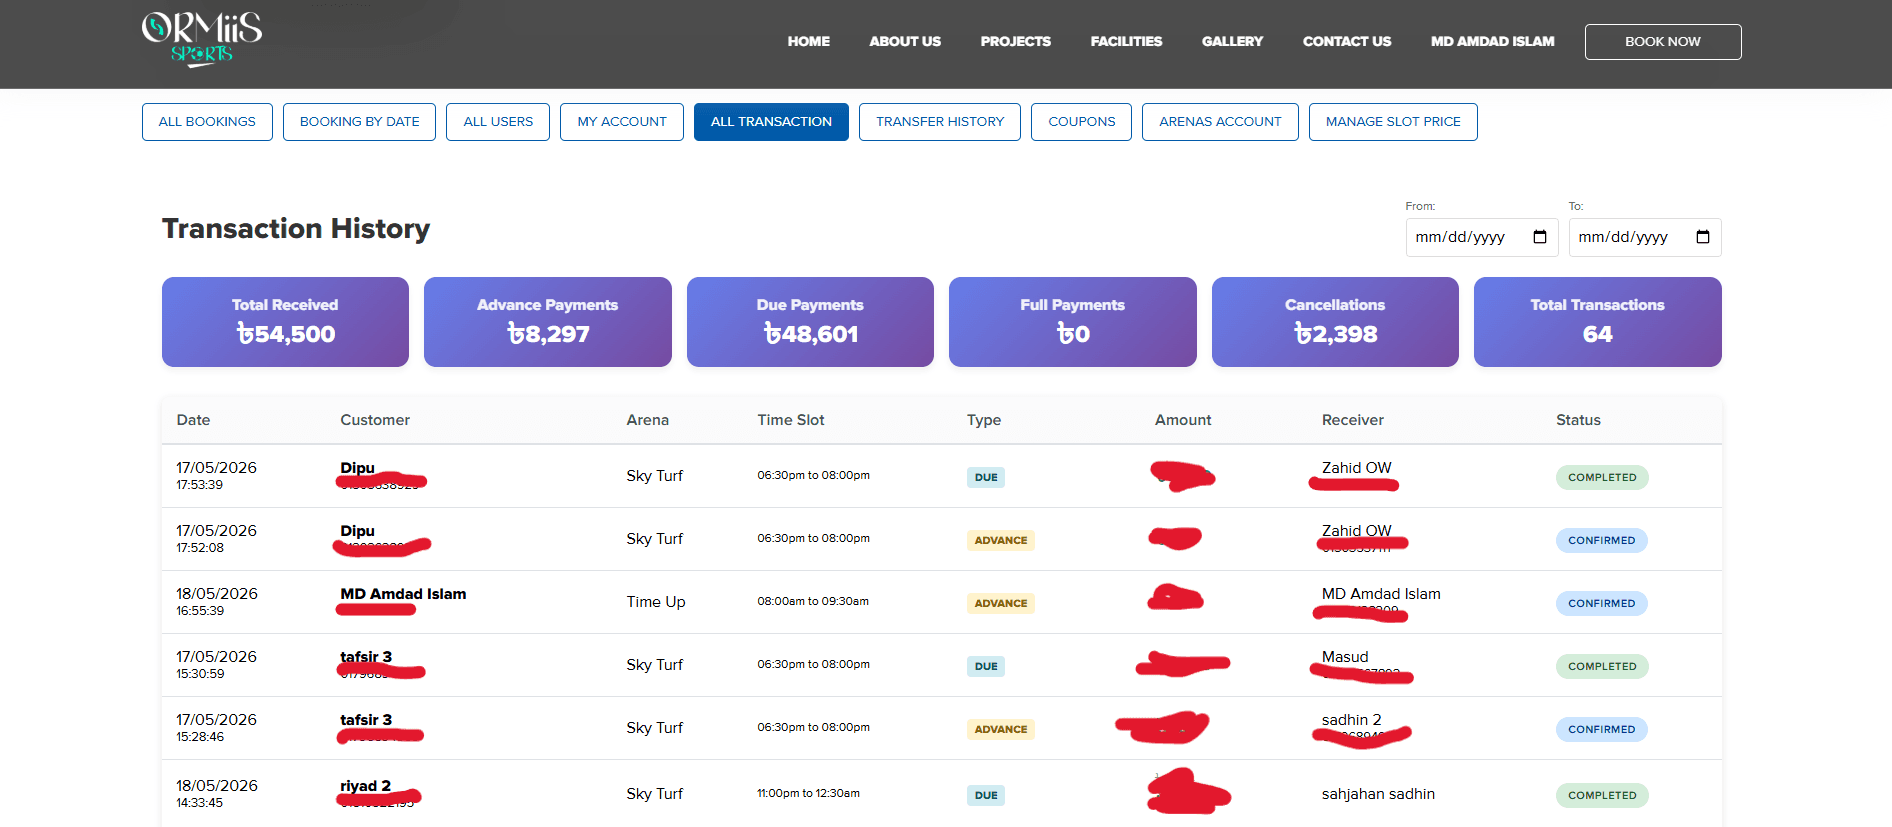This screenshot has height=827, width=1892.
Task: Click COMPLETED badge in 17:53:39 Dipu row
Action: [x=1602, y=477]
